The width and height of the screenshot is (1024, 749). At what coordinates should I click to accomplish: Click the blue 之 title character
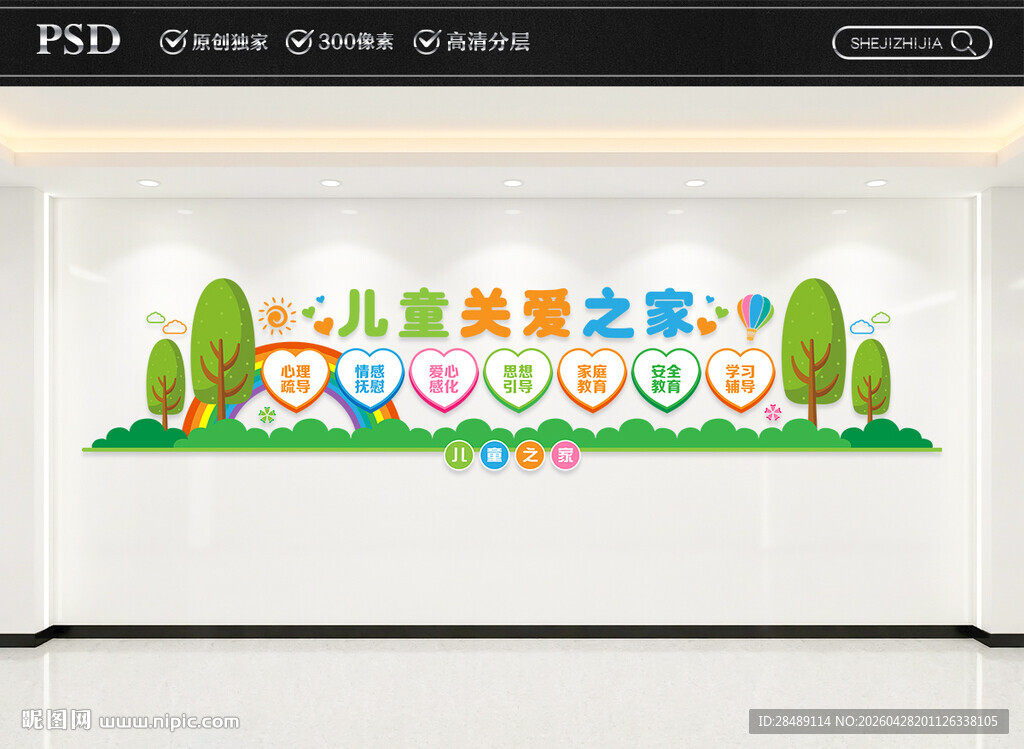tap(609, 313)
